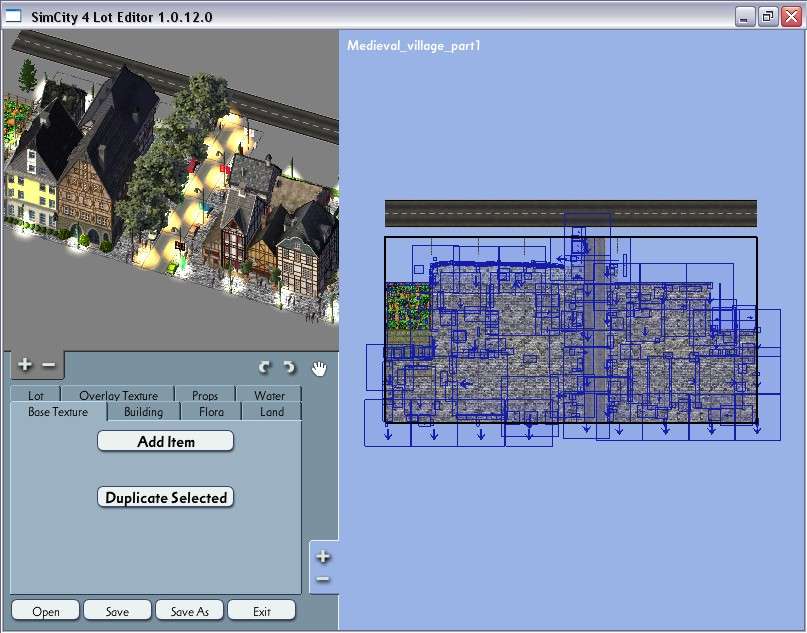Select the Base Texture tab
The height and width of the screenshot is (633, 807).
[58, 412]
